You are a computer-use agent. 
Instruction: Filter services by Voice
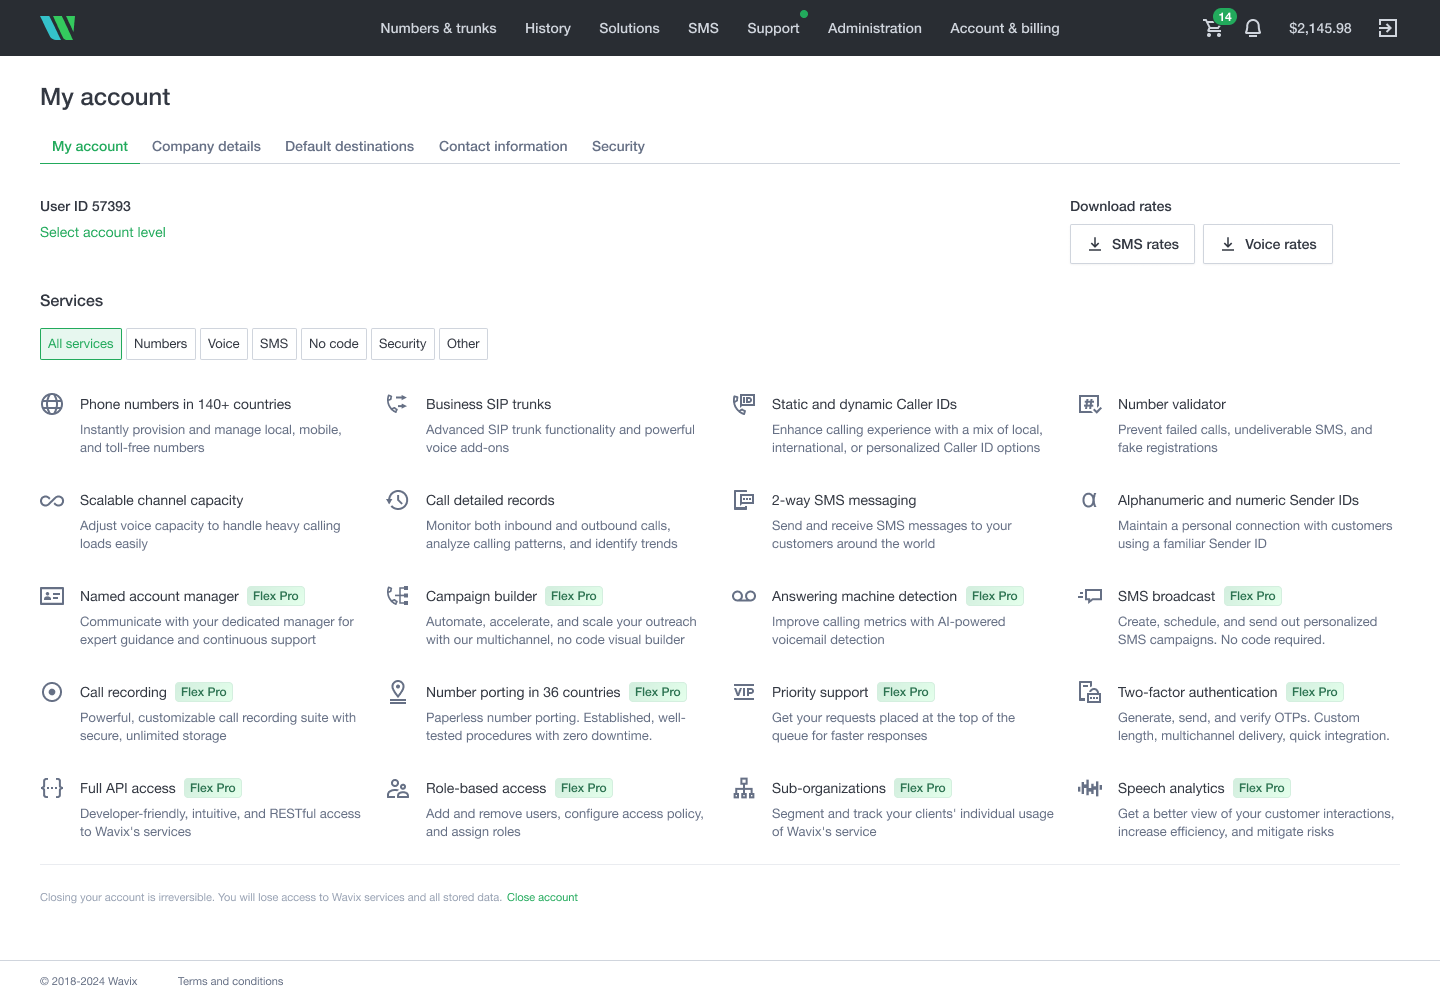[x=224, y=344]
